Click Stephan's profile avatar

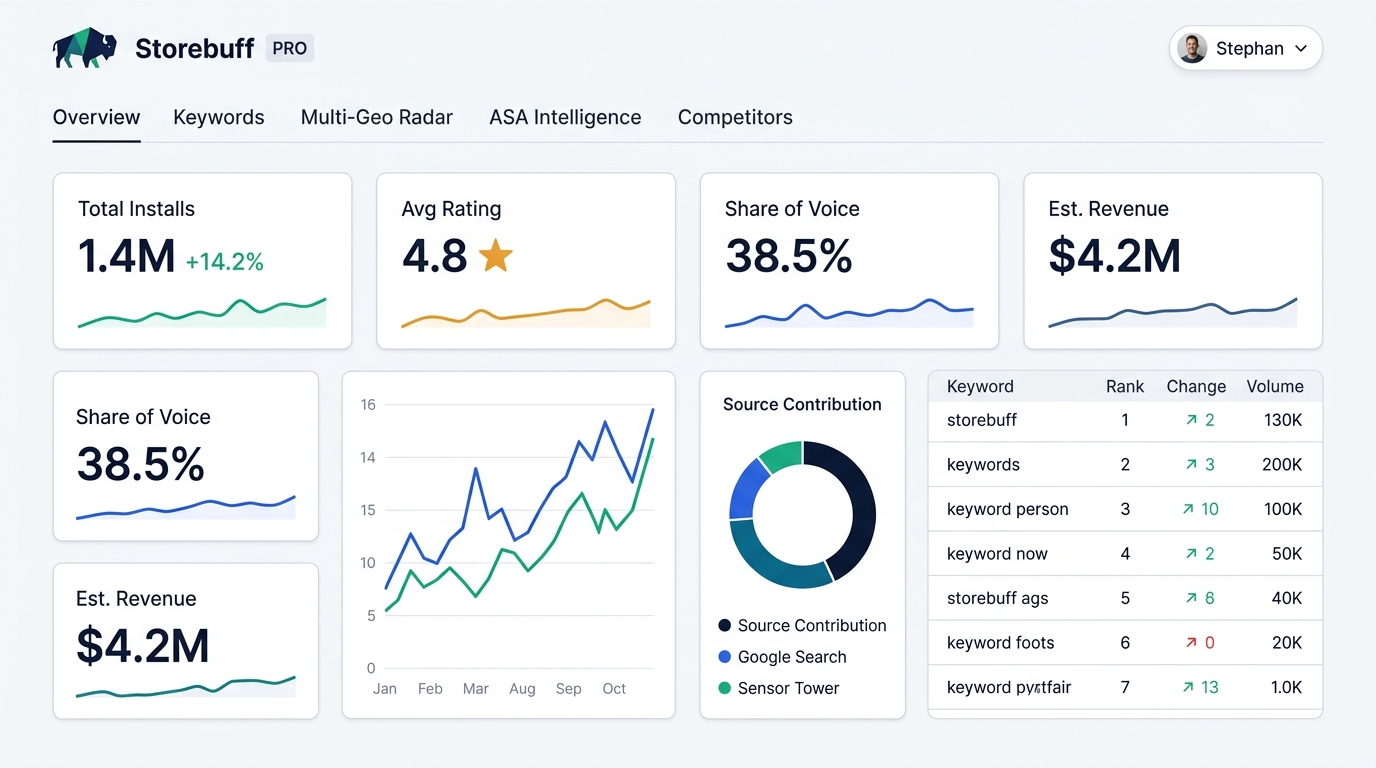pos(1192,48)
